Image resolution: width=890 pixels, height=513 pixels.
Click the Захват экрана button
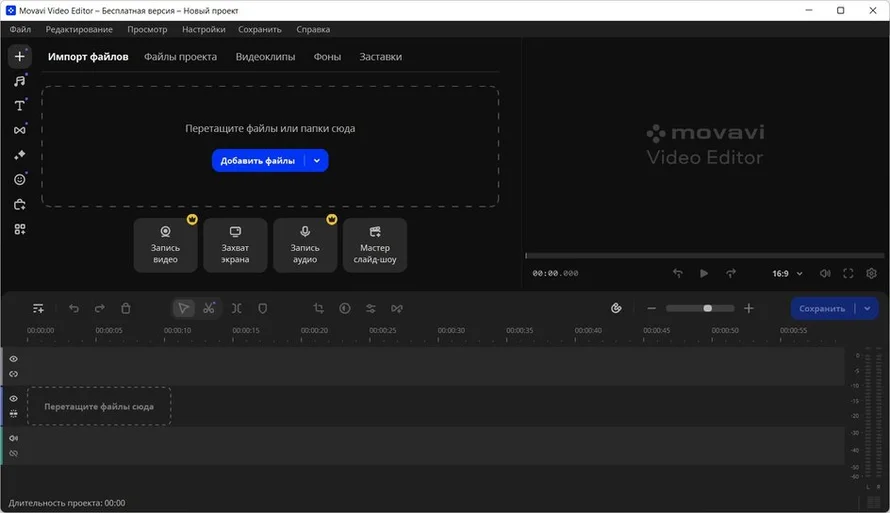[x=235, y=245]
